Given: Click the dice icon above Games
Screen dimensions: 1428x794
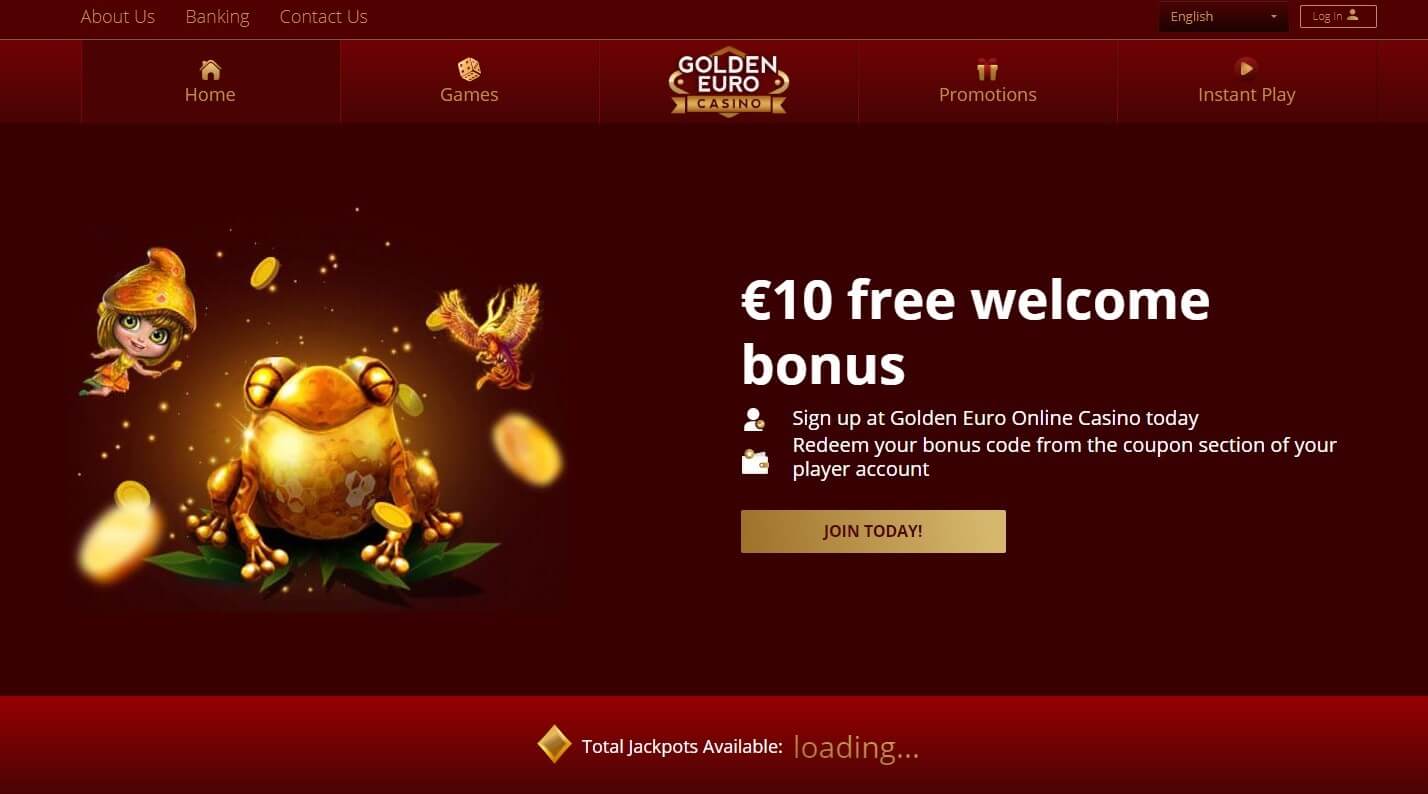Looking at the screenshot, I should tap(469, 69).
